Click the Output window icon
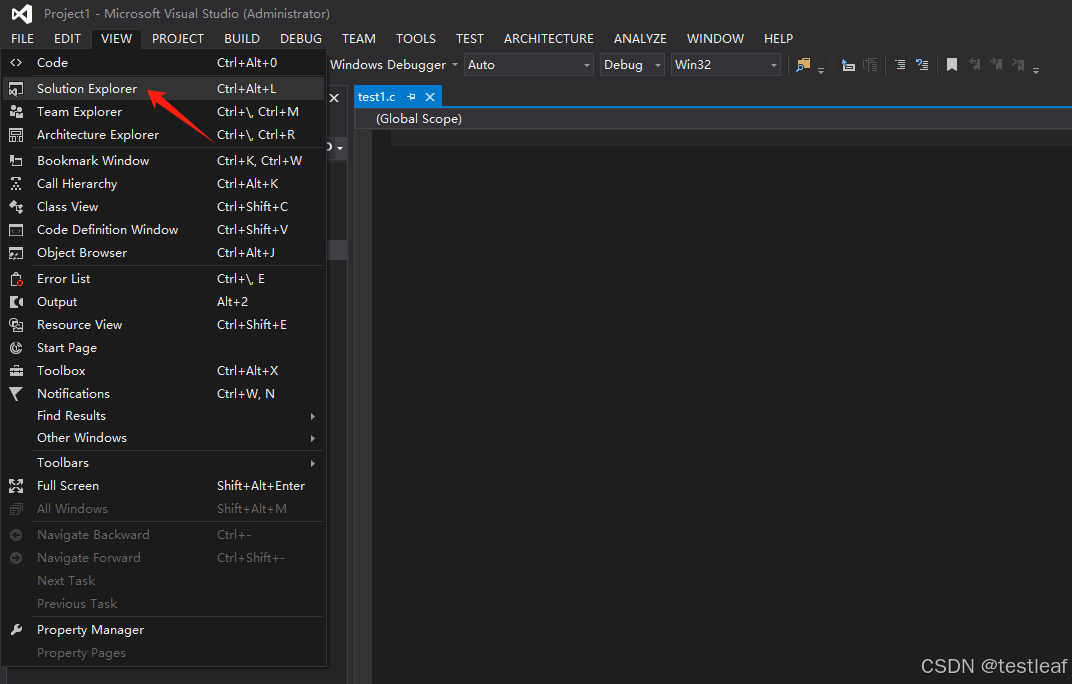1072x684 pixels. [x=16, y=302]
